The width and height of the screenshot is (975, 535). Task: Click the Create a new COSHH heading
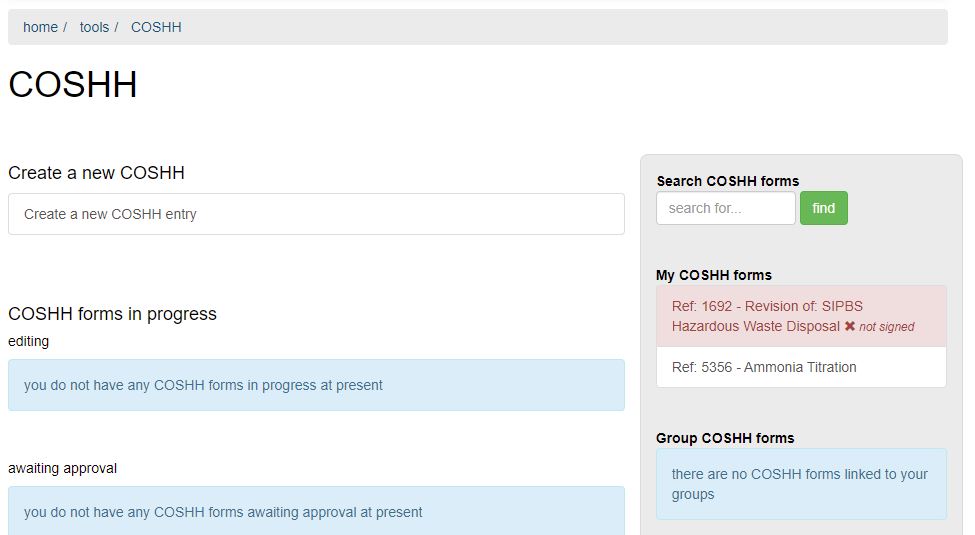point(96,173)
